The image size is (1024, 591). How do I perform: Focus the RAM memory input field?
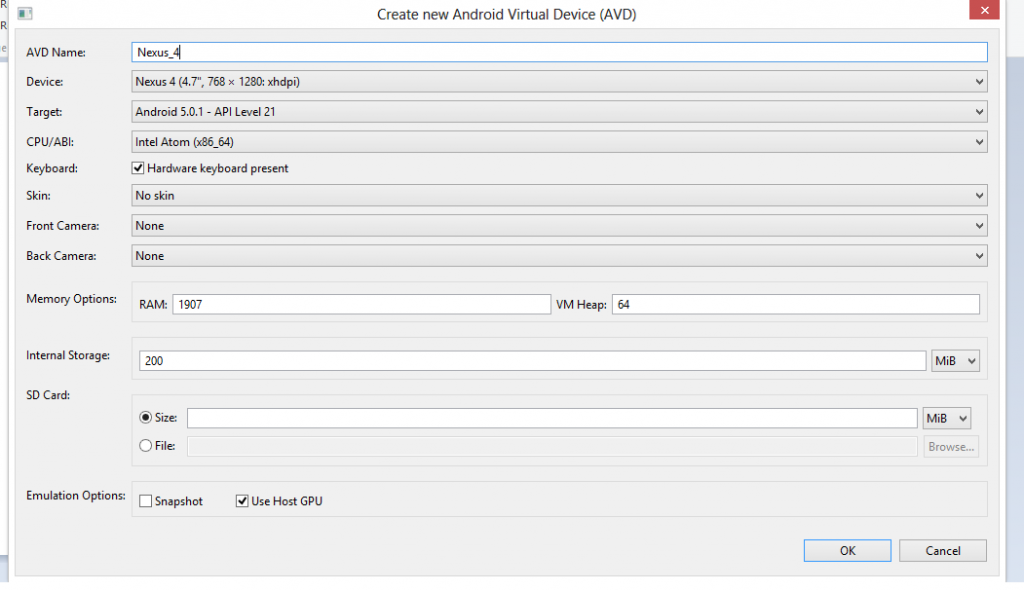[361, 304]
